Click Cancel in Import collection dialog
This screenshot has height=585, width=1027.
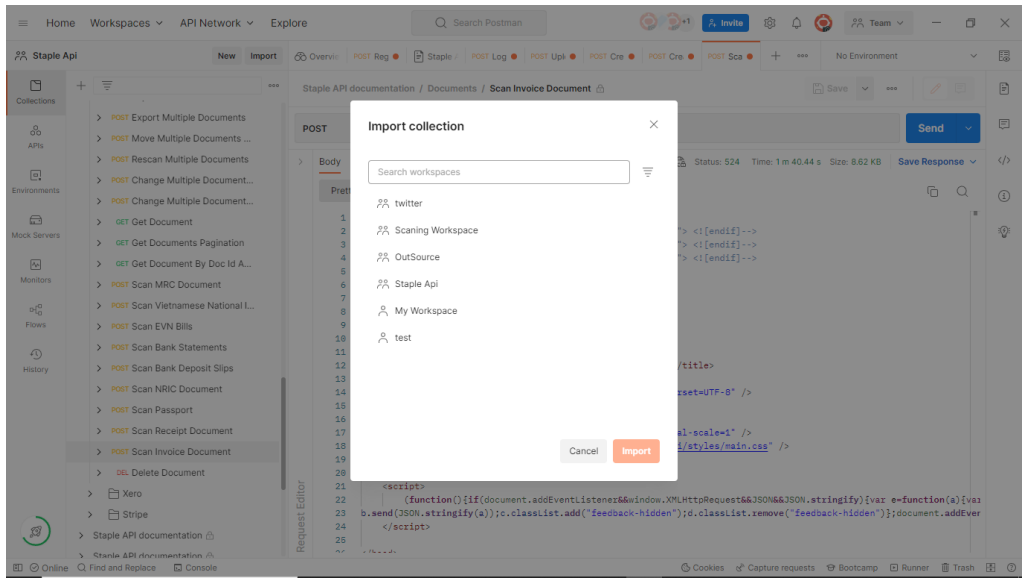[x=583, y=451]
